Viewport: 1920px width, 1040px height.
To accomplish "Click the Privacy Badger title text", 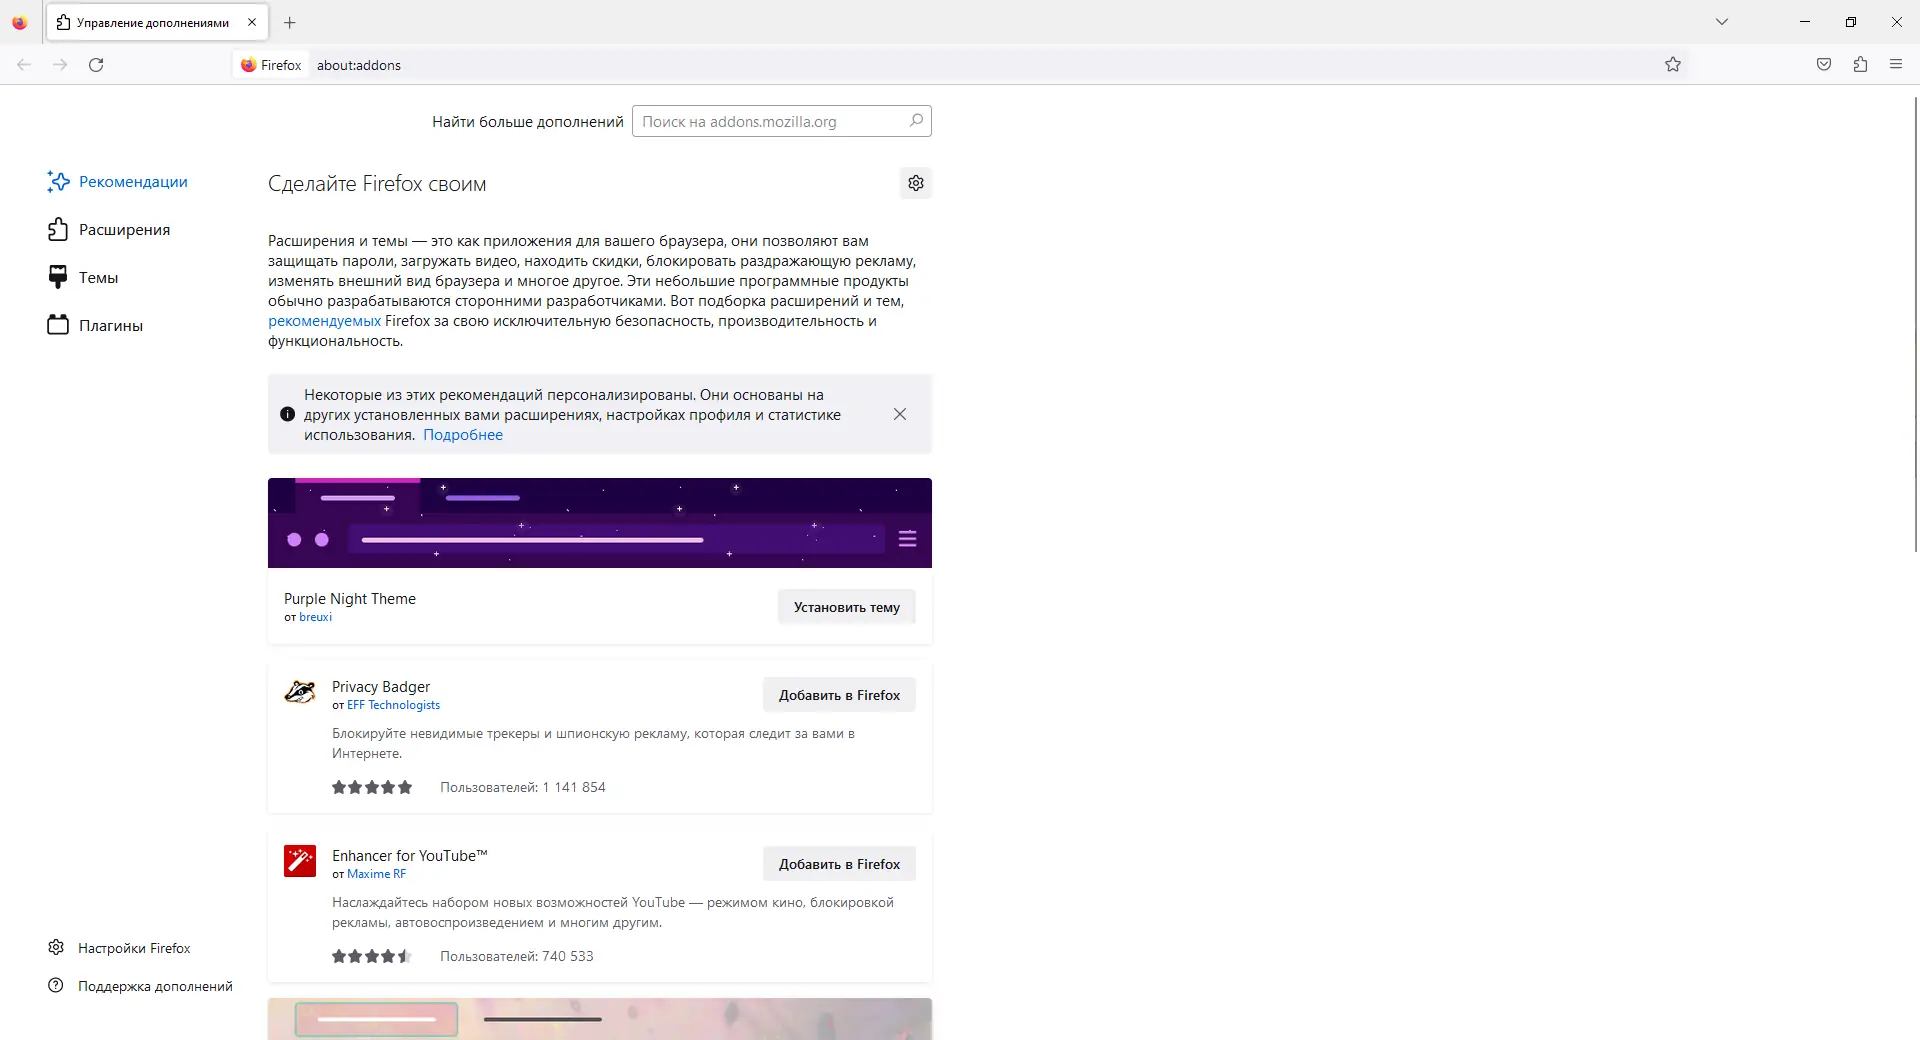I will [x=381, y=687].
